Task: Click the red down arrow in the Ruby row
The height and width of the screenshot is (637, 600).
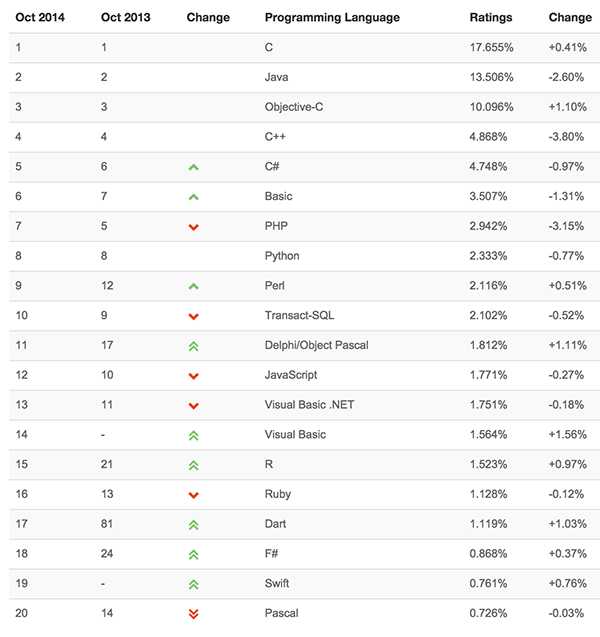Action: [x=194, y=495]
